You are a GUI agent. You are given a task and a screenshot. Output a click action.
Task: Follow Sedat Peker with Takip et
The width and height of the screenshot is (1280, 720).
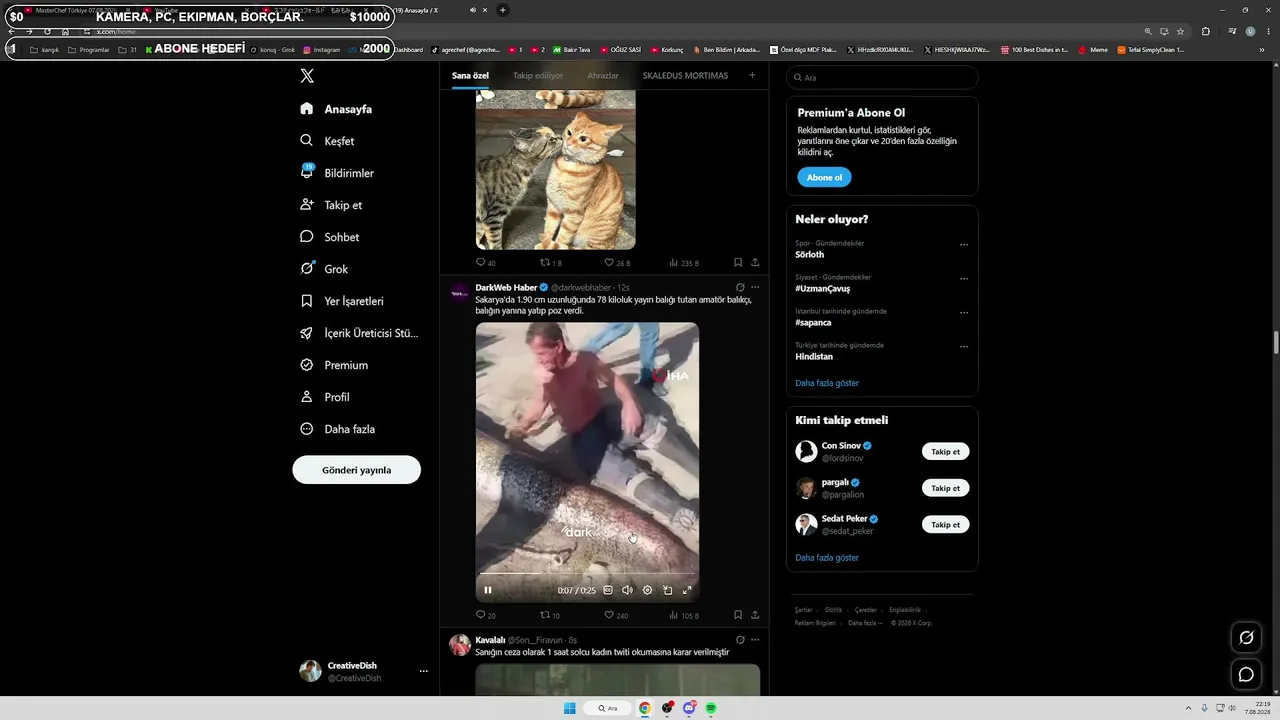[x=945, y=524]
